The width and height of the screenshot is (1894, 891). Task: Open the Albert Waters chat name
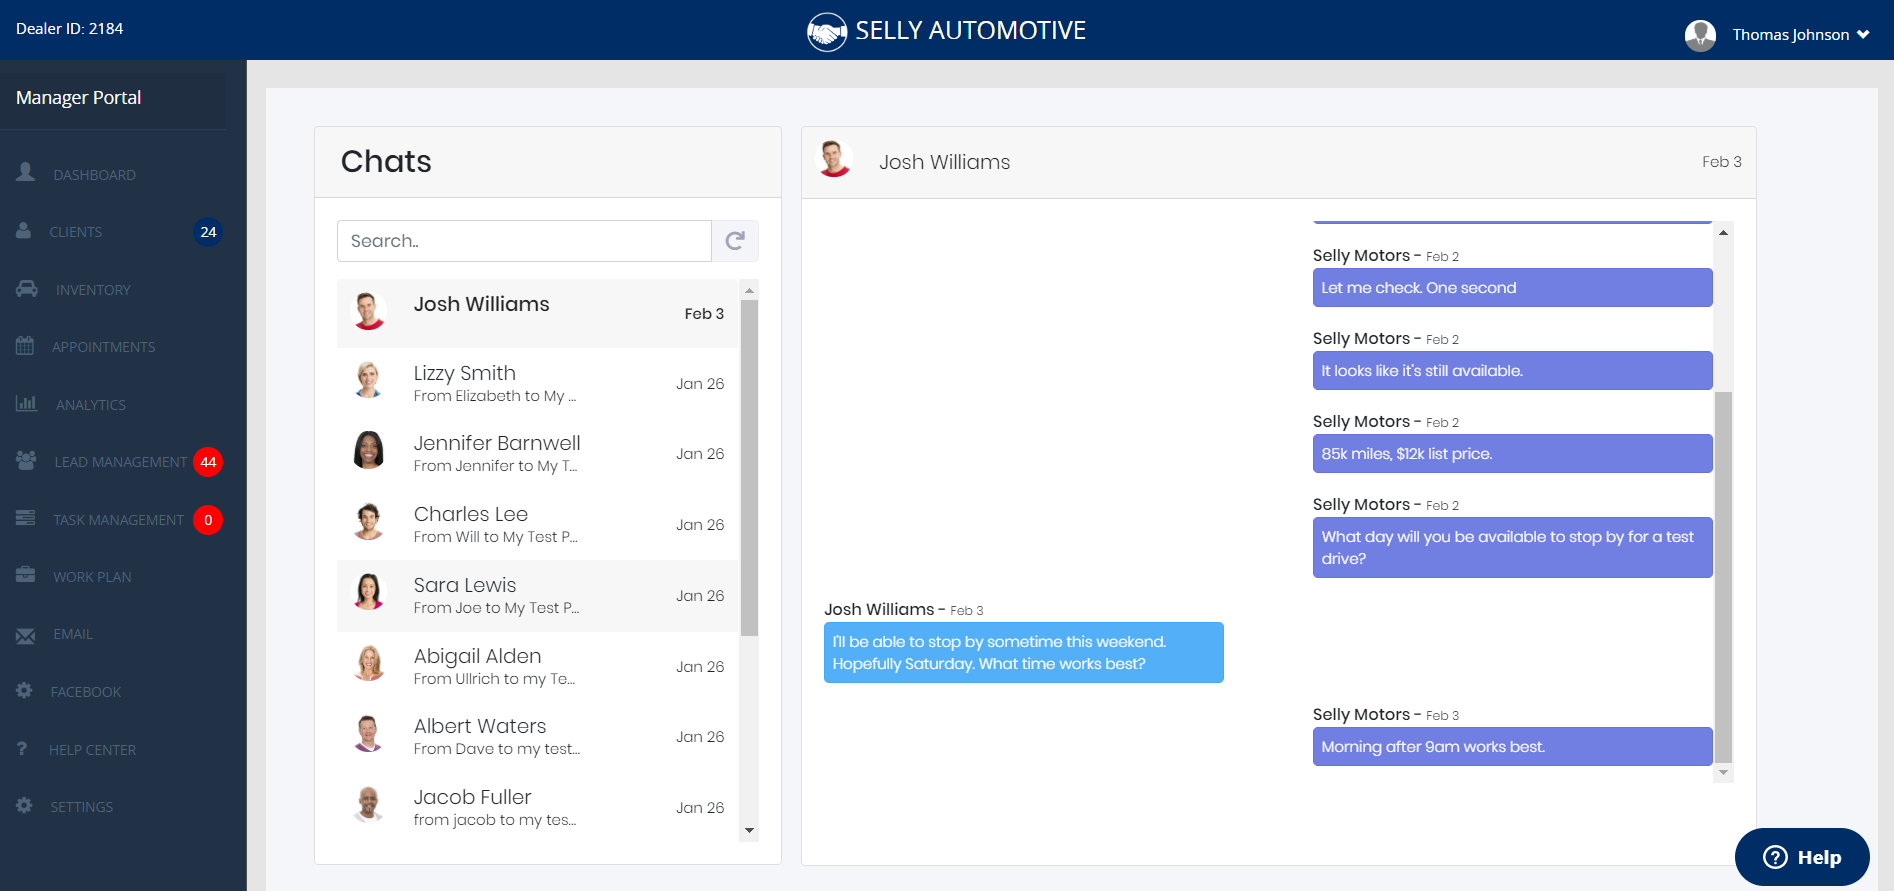pyautogui.click(x=480, y=726)
